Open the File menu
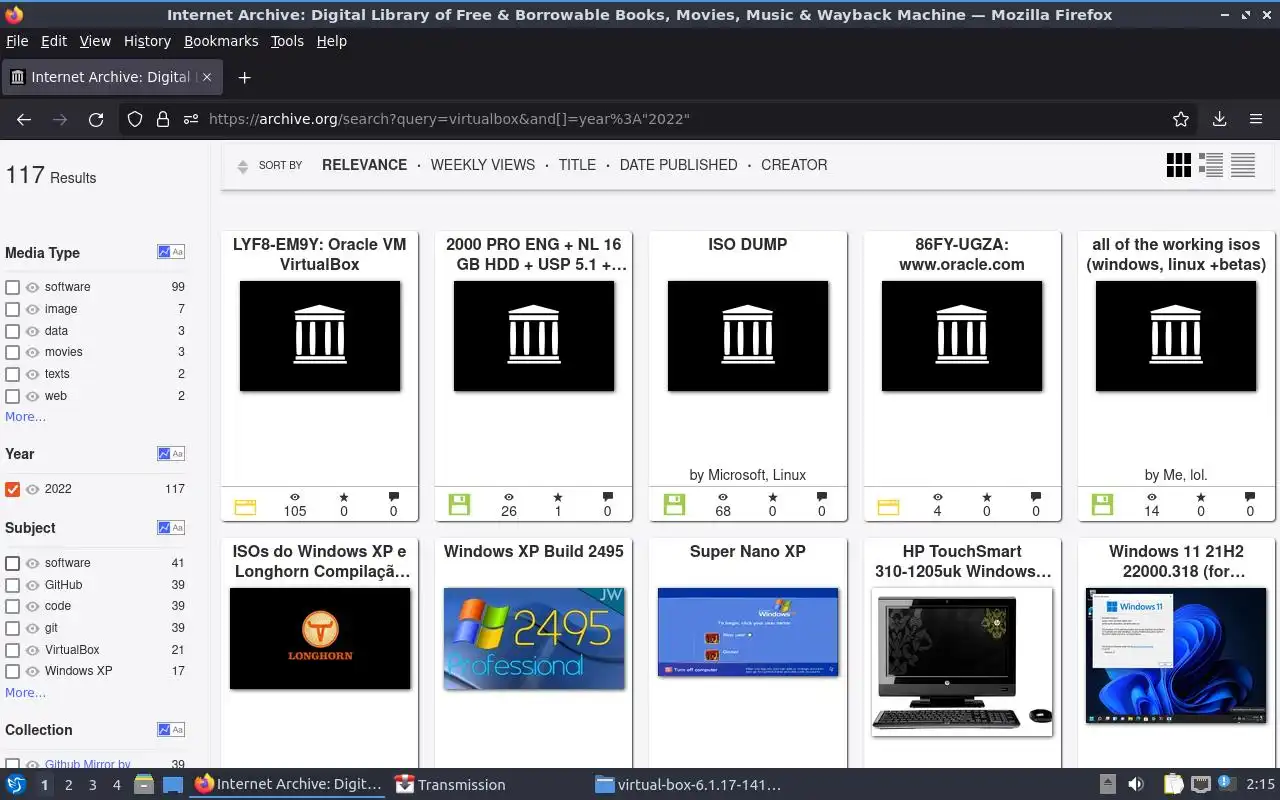This screenshot has height=800, width=1280. [17, 41]
